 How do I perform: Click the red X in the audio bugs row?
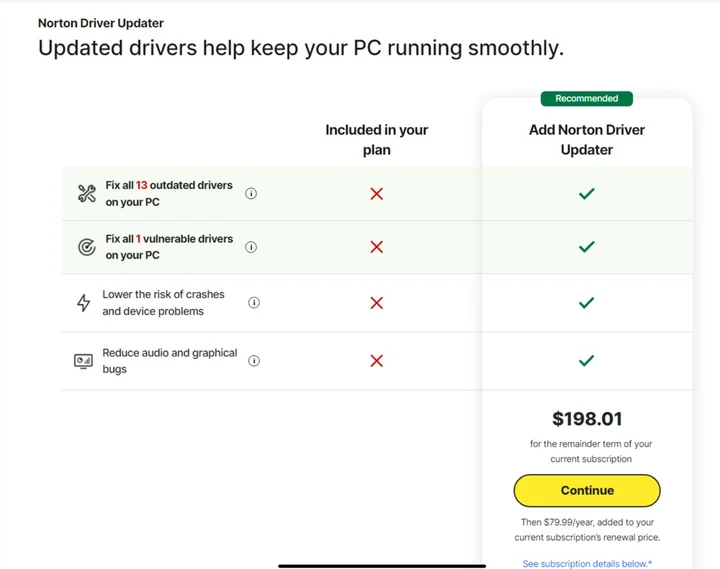coord(376,361)
